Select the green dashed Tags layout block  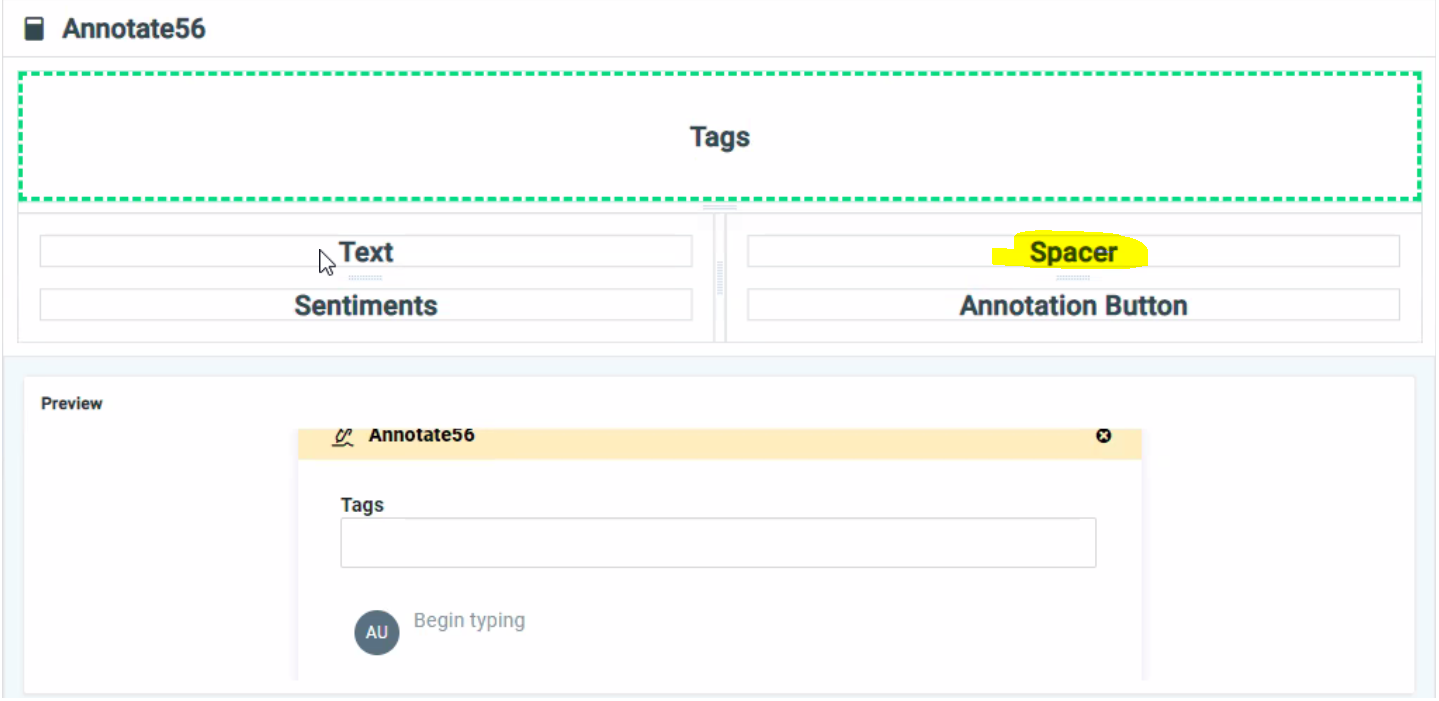[719, 137]
